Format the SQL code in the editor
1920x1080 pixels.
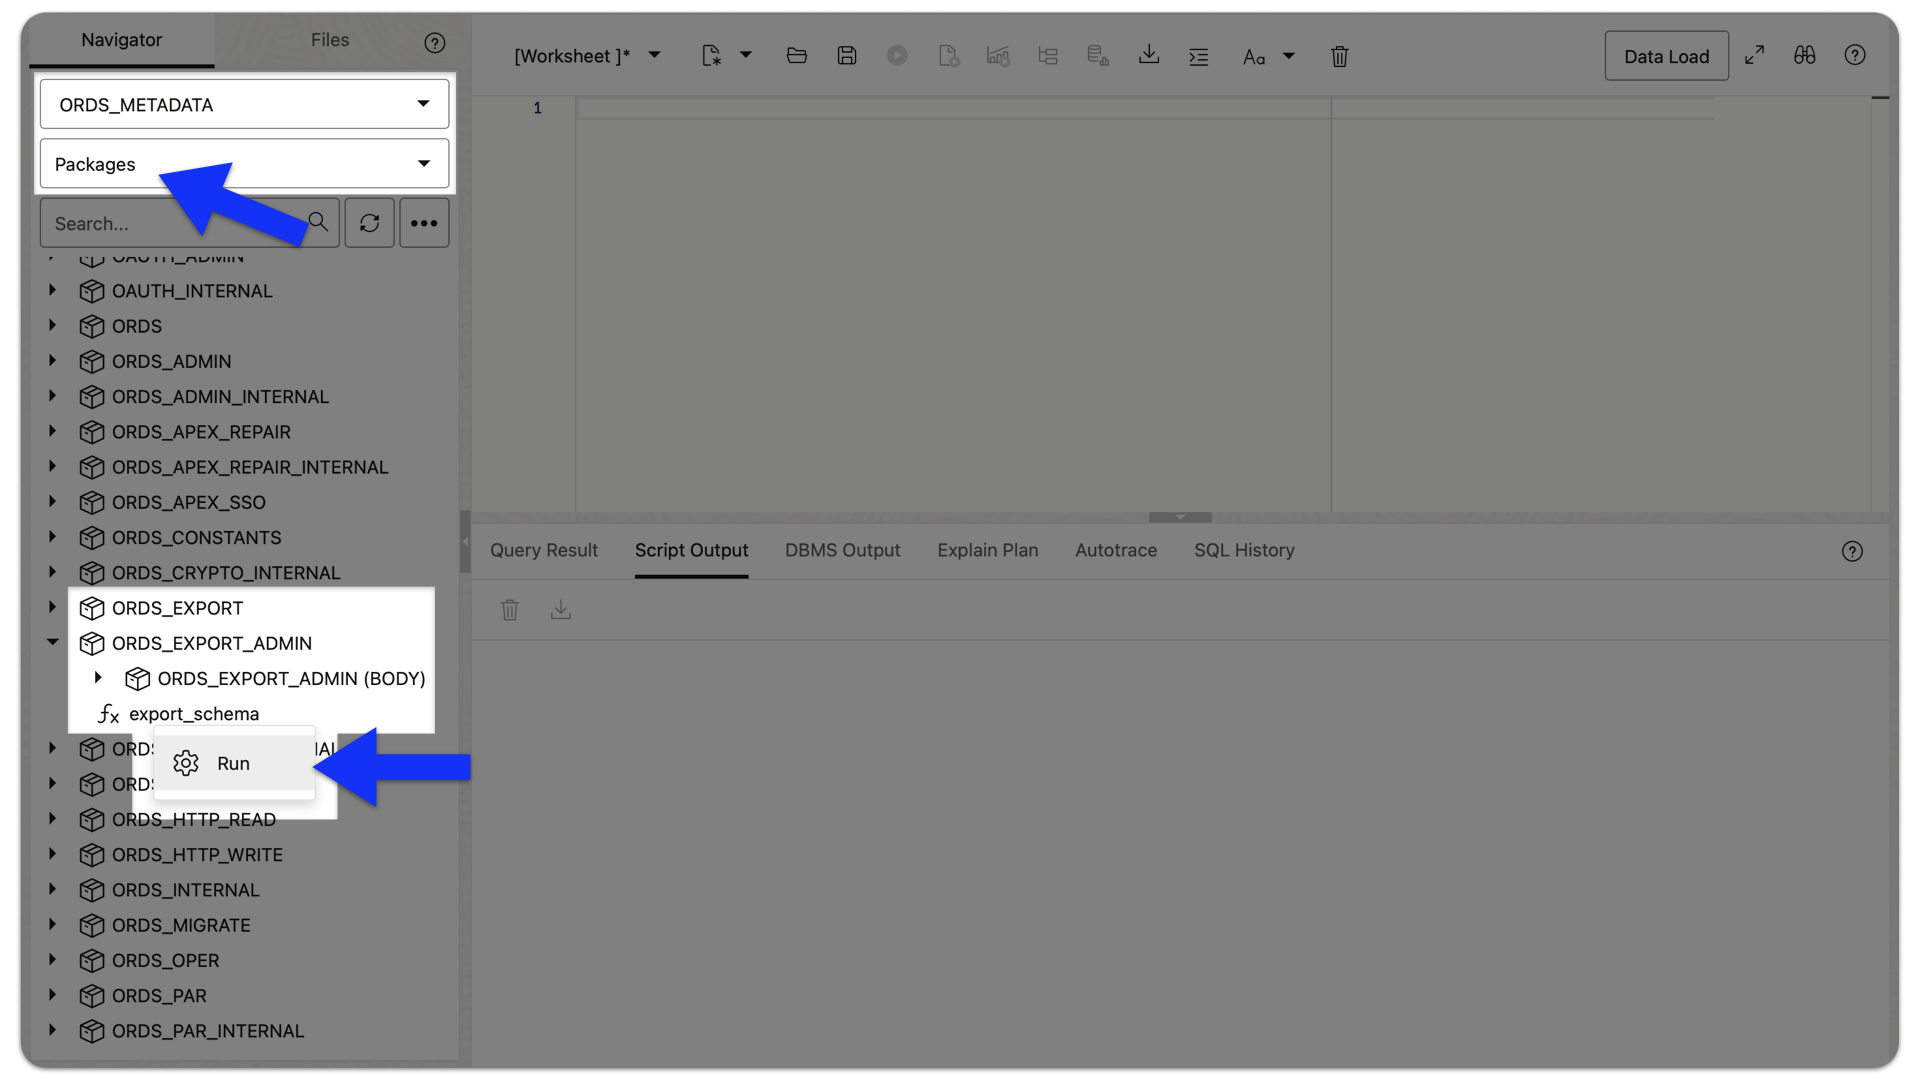click(1199, 56)
